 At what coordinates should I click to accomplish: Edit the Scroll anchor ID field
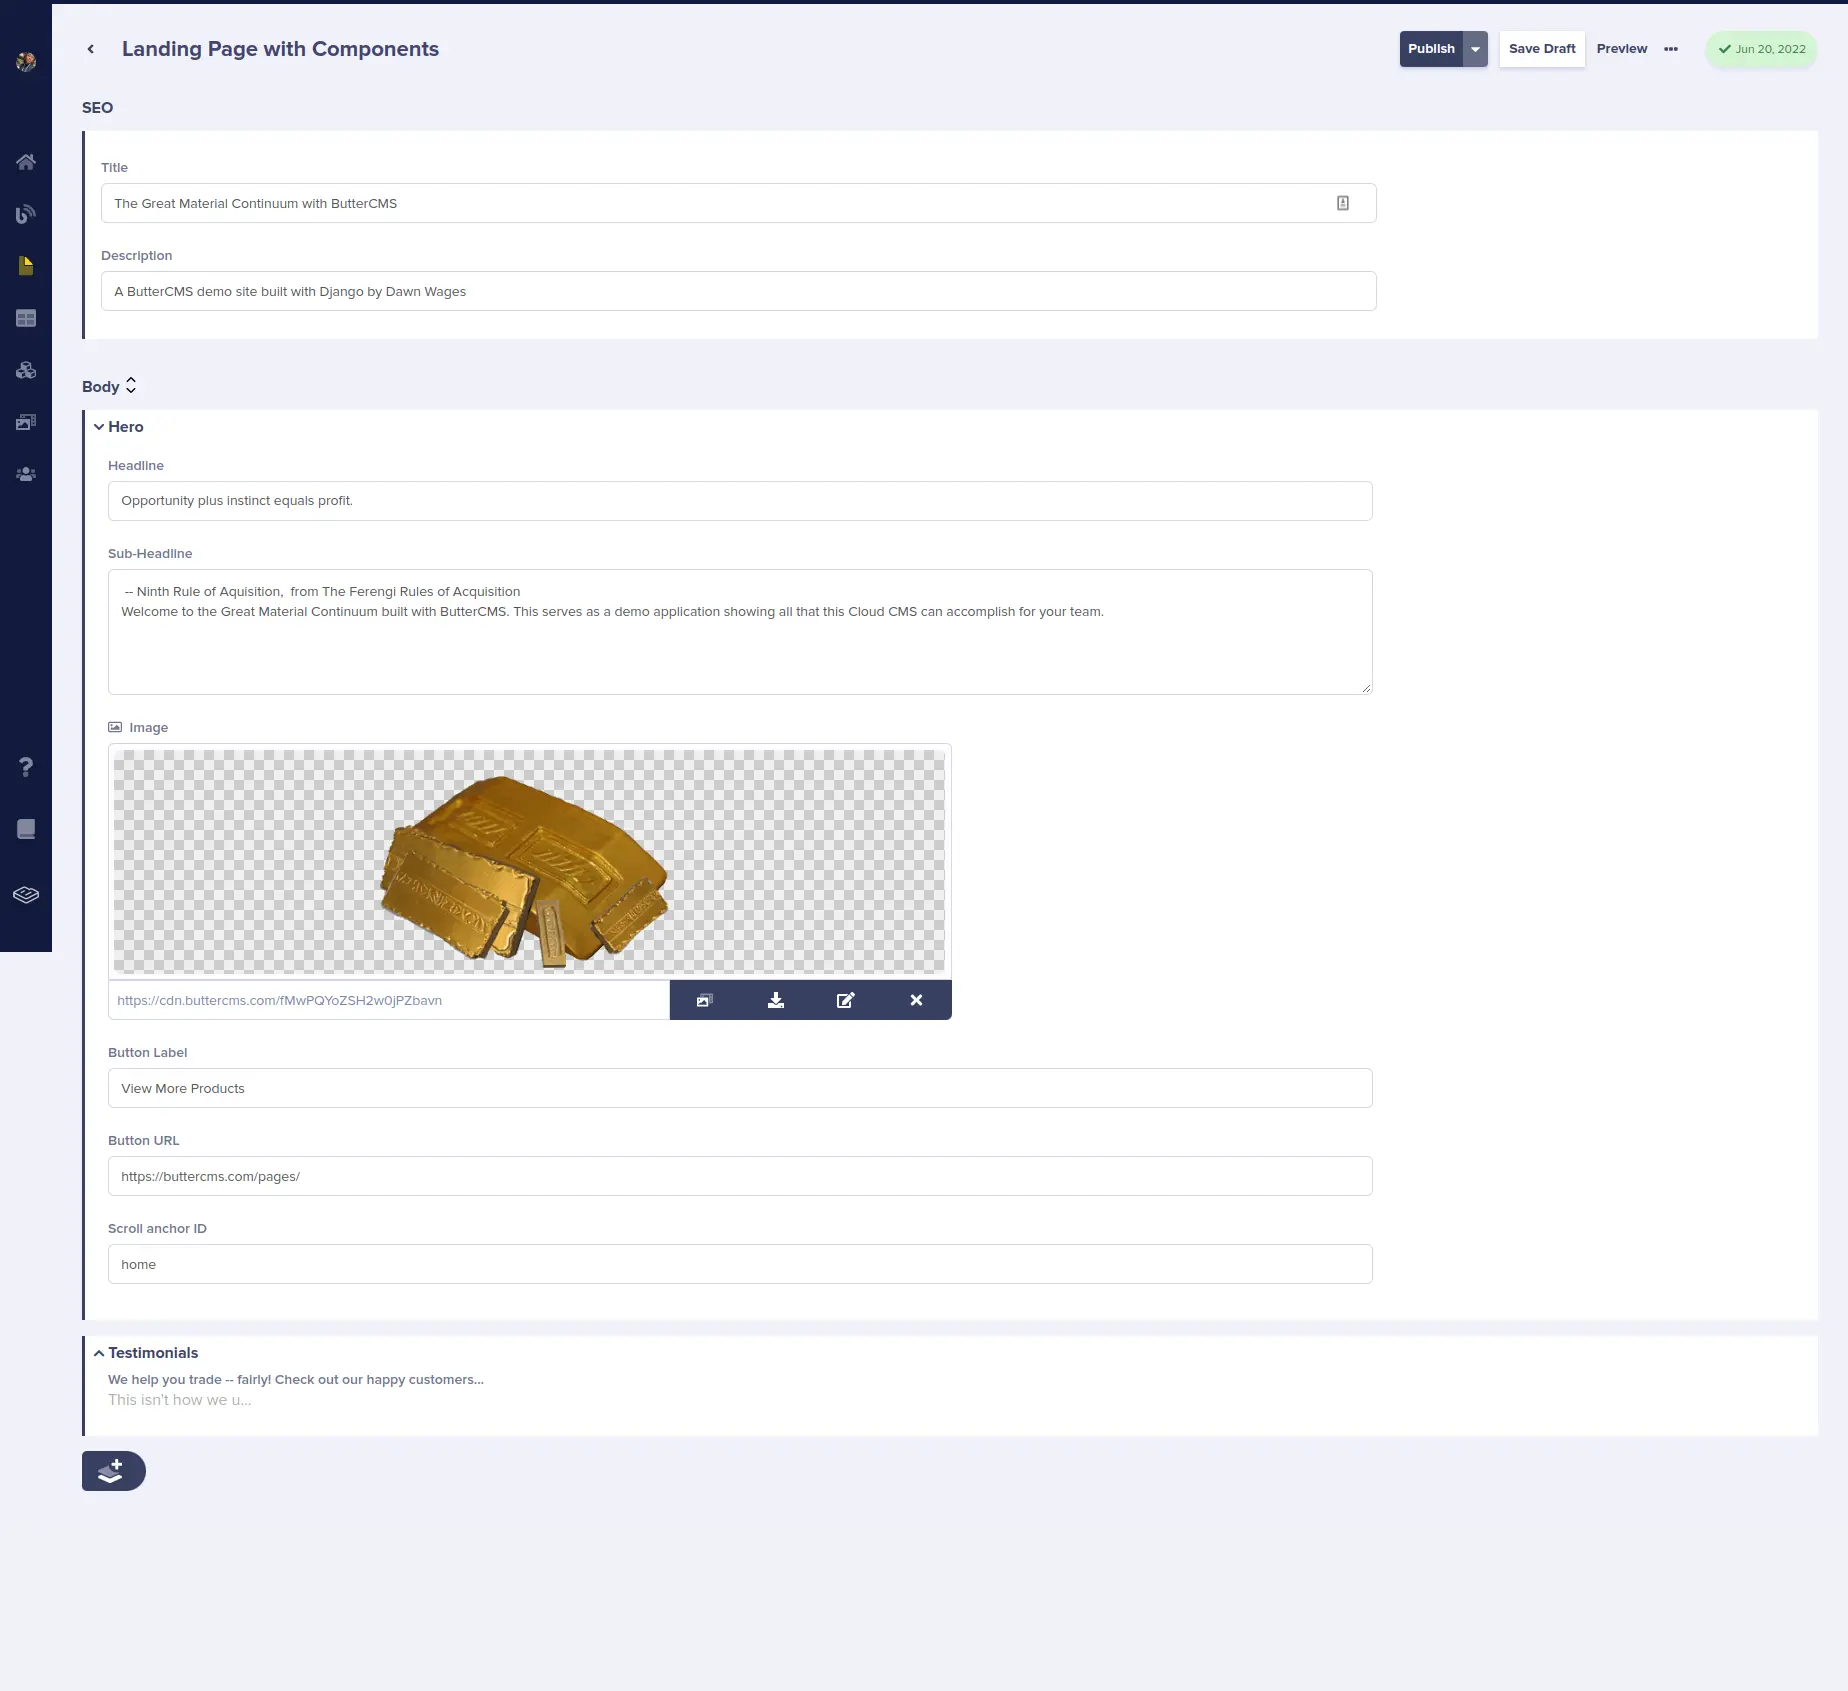[x=740, y=1264]
